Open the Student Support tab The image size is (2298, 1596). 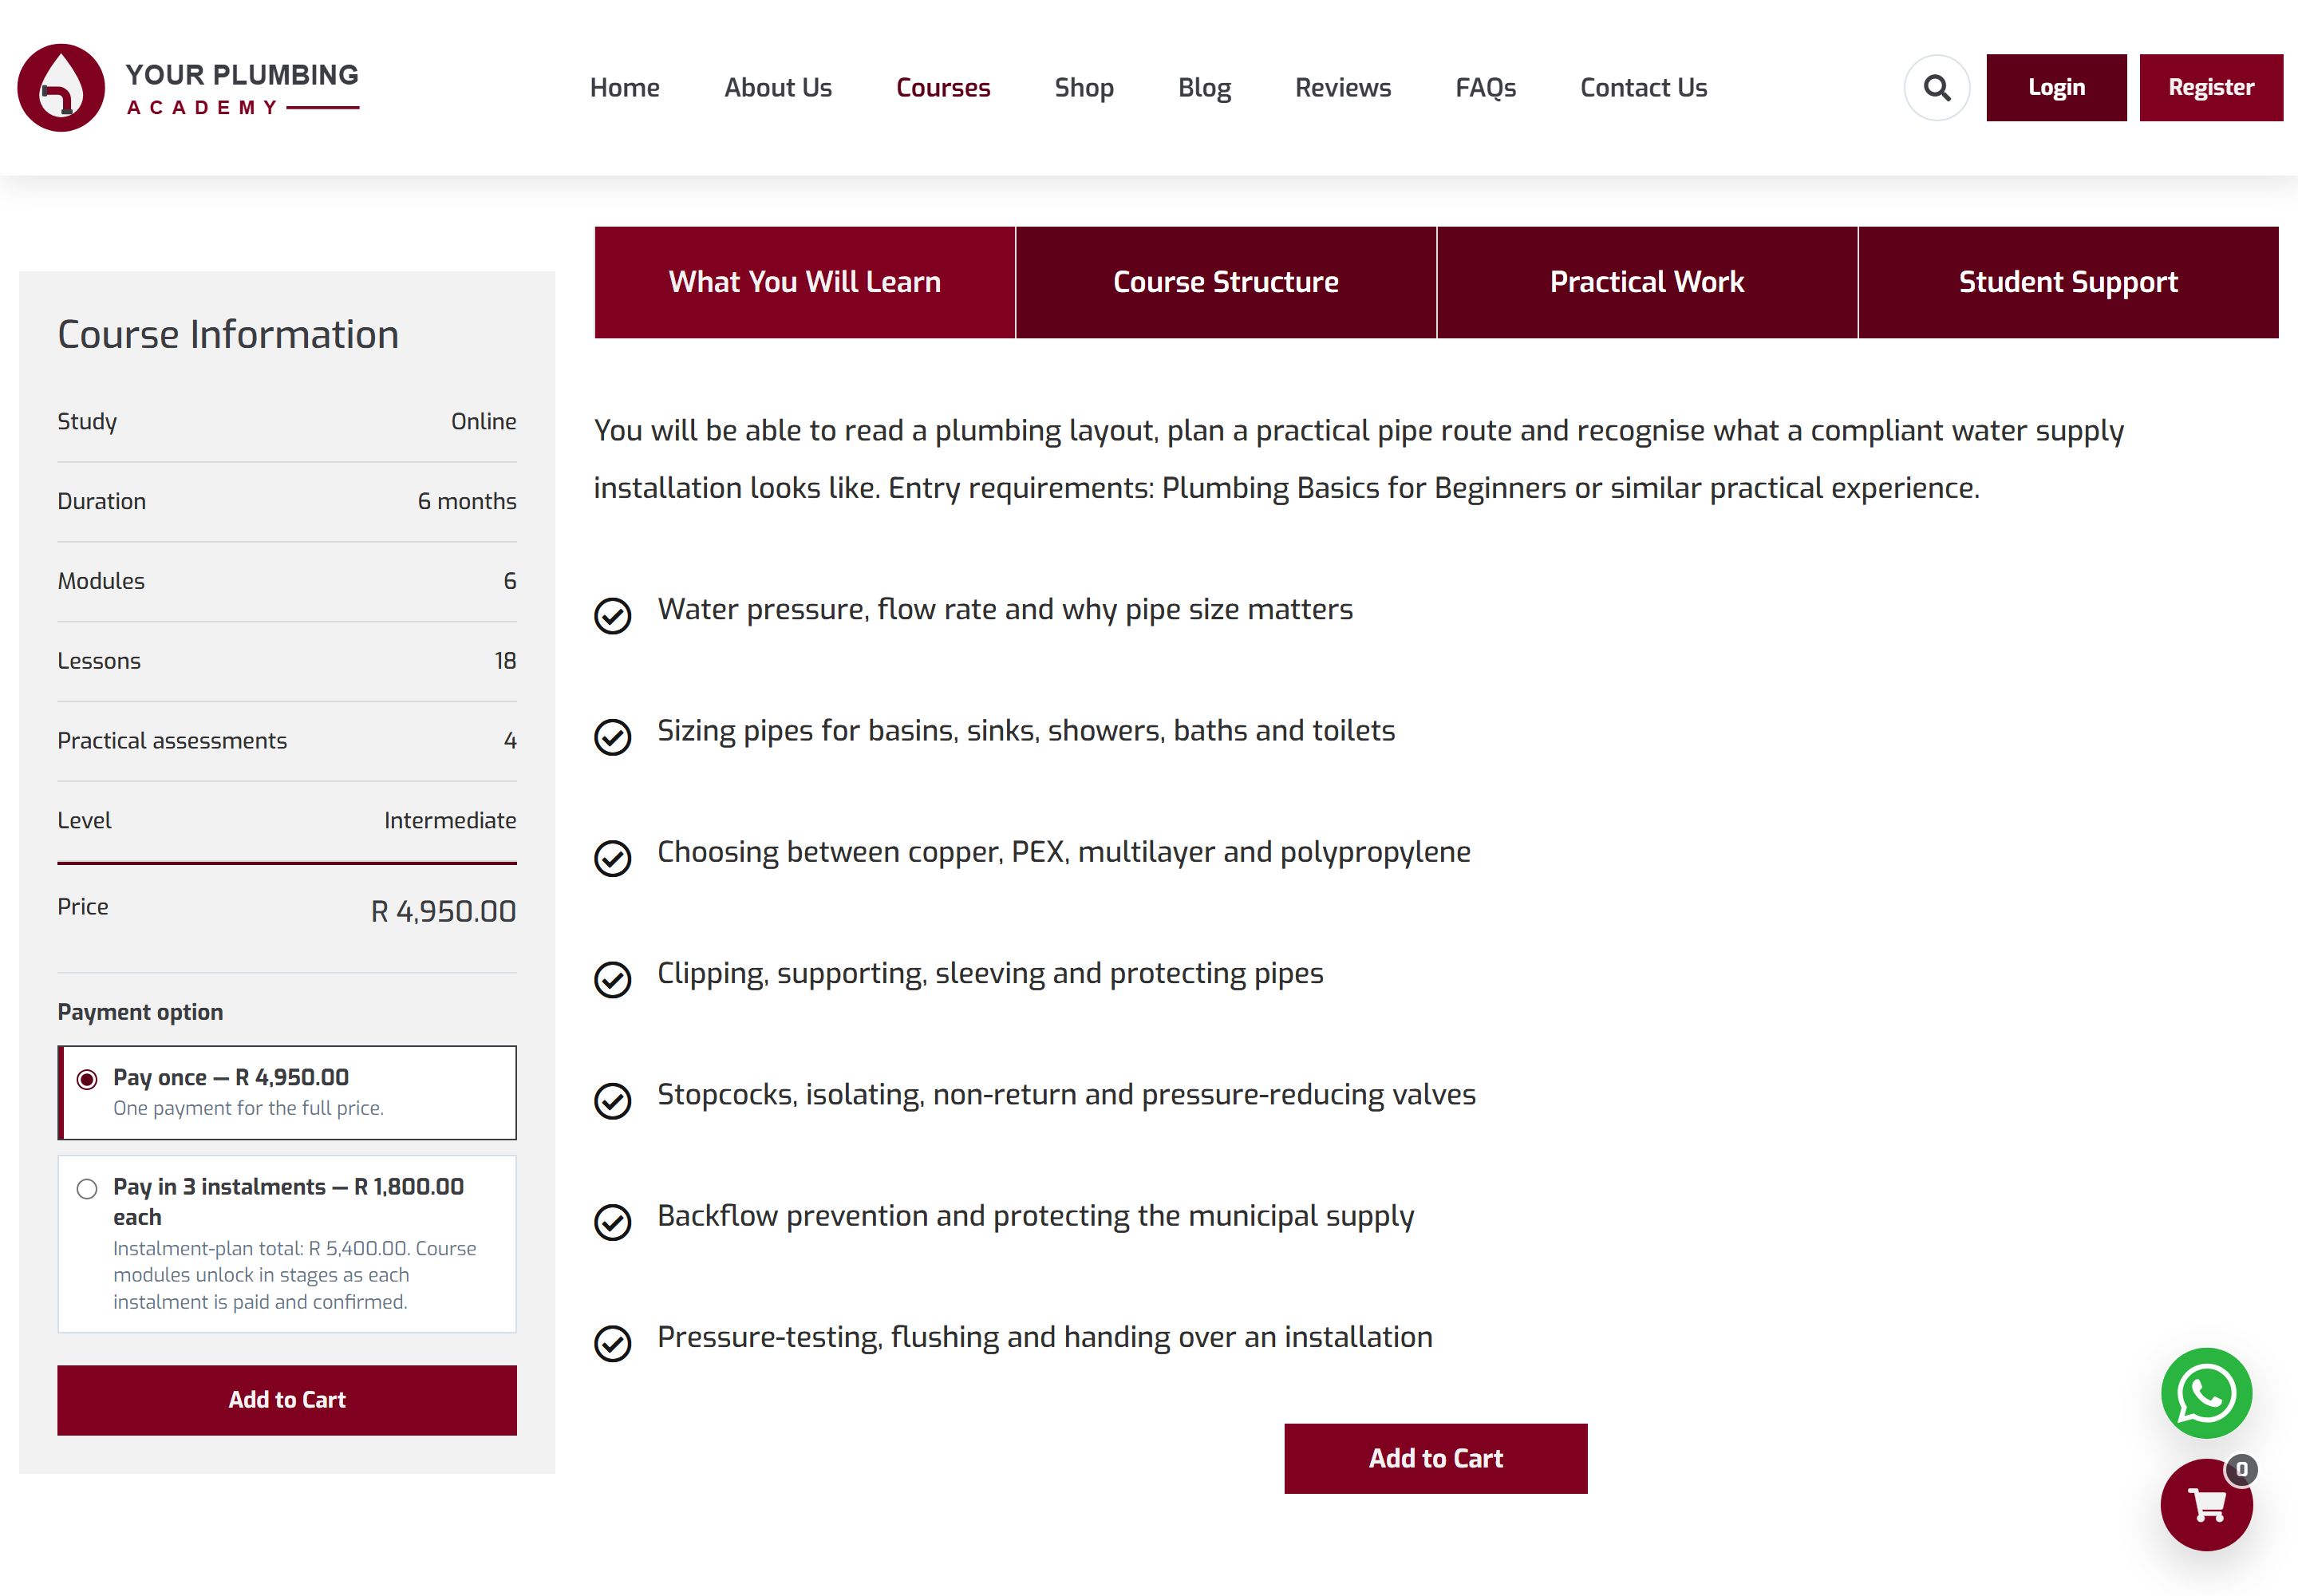2068,282
